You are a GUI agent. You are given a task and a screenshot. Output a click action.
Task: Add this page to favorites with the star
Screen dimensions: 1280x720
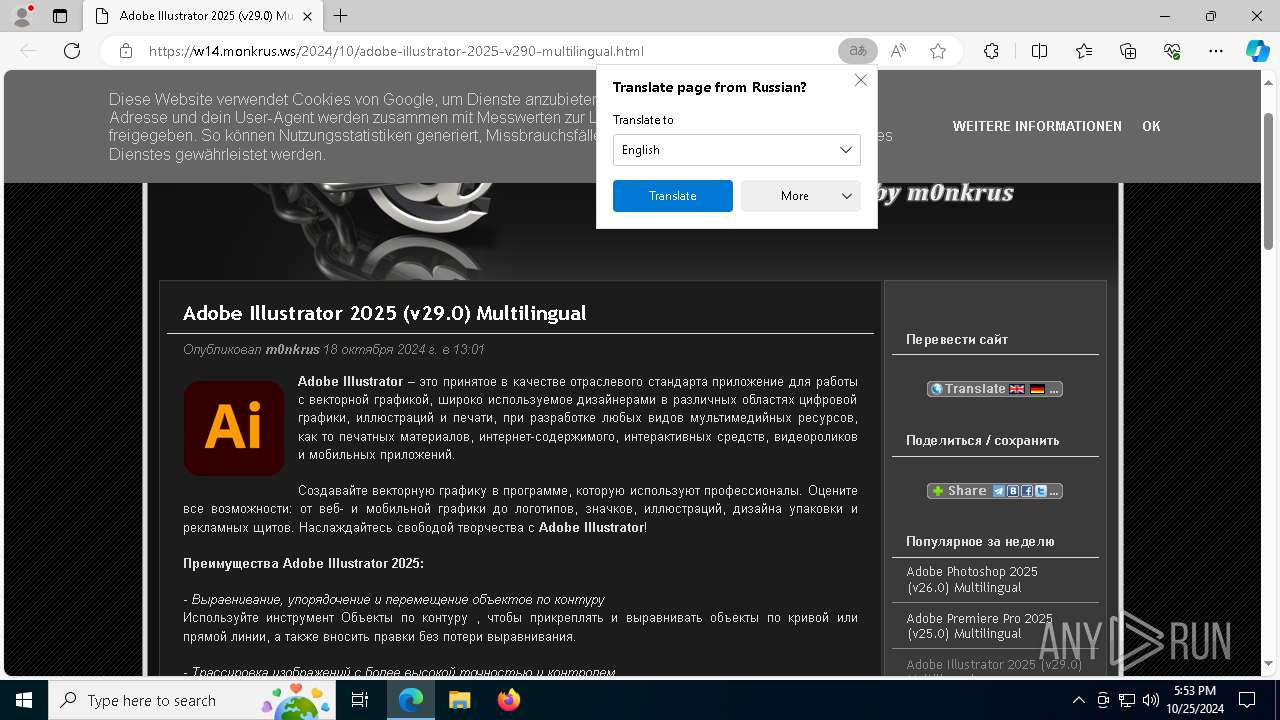tap(938, 51)
